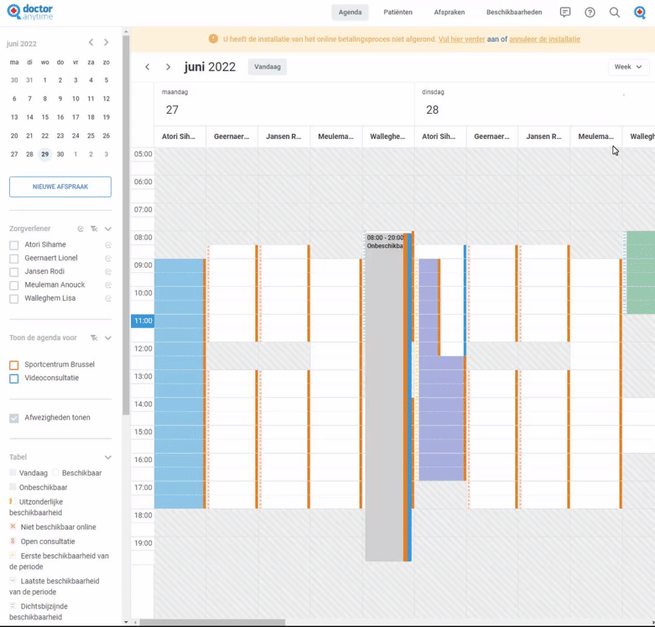Screen dimensions: 655x627
Task: Collapse the Tabel legend section
Action: [x=108, y=457]
